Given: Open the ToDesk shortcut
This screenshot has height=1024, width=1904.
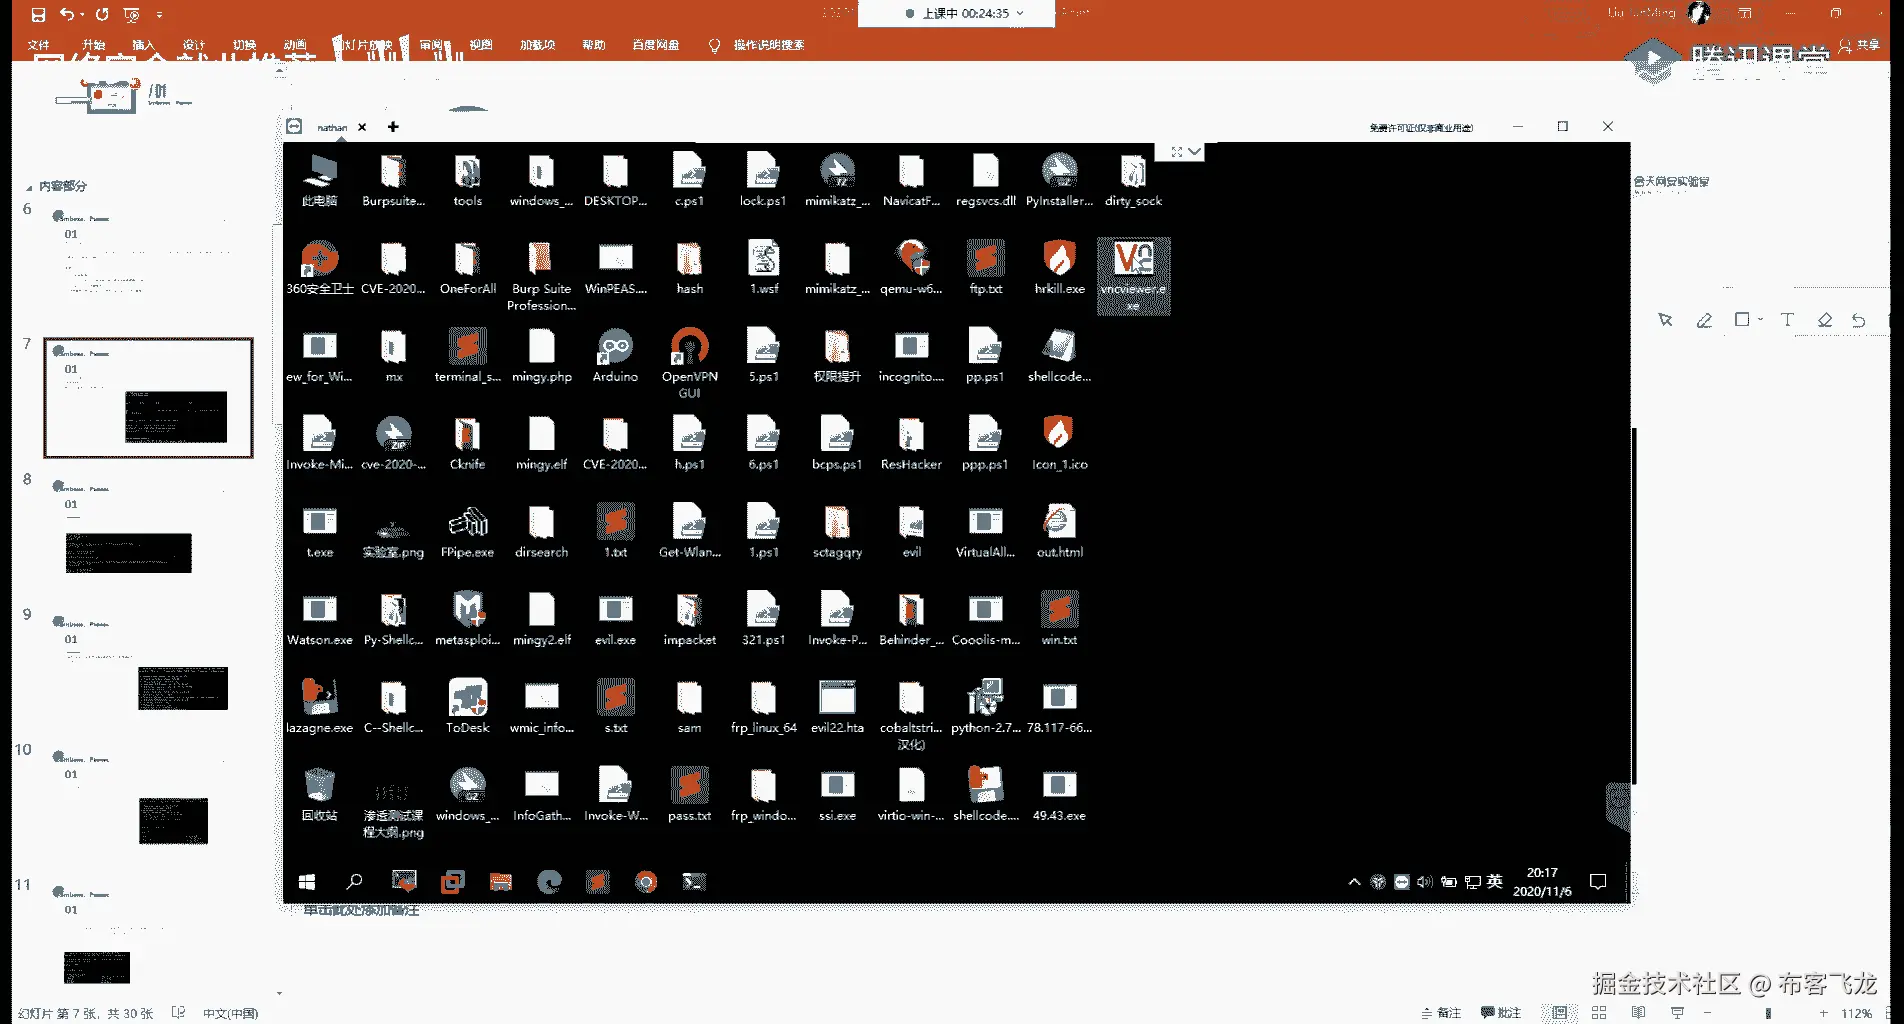Looking at the screenshot, I should (x=467, y=708).
